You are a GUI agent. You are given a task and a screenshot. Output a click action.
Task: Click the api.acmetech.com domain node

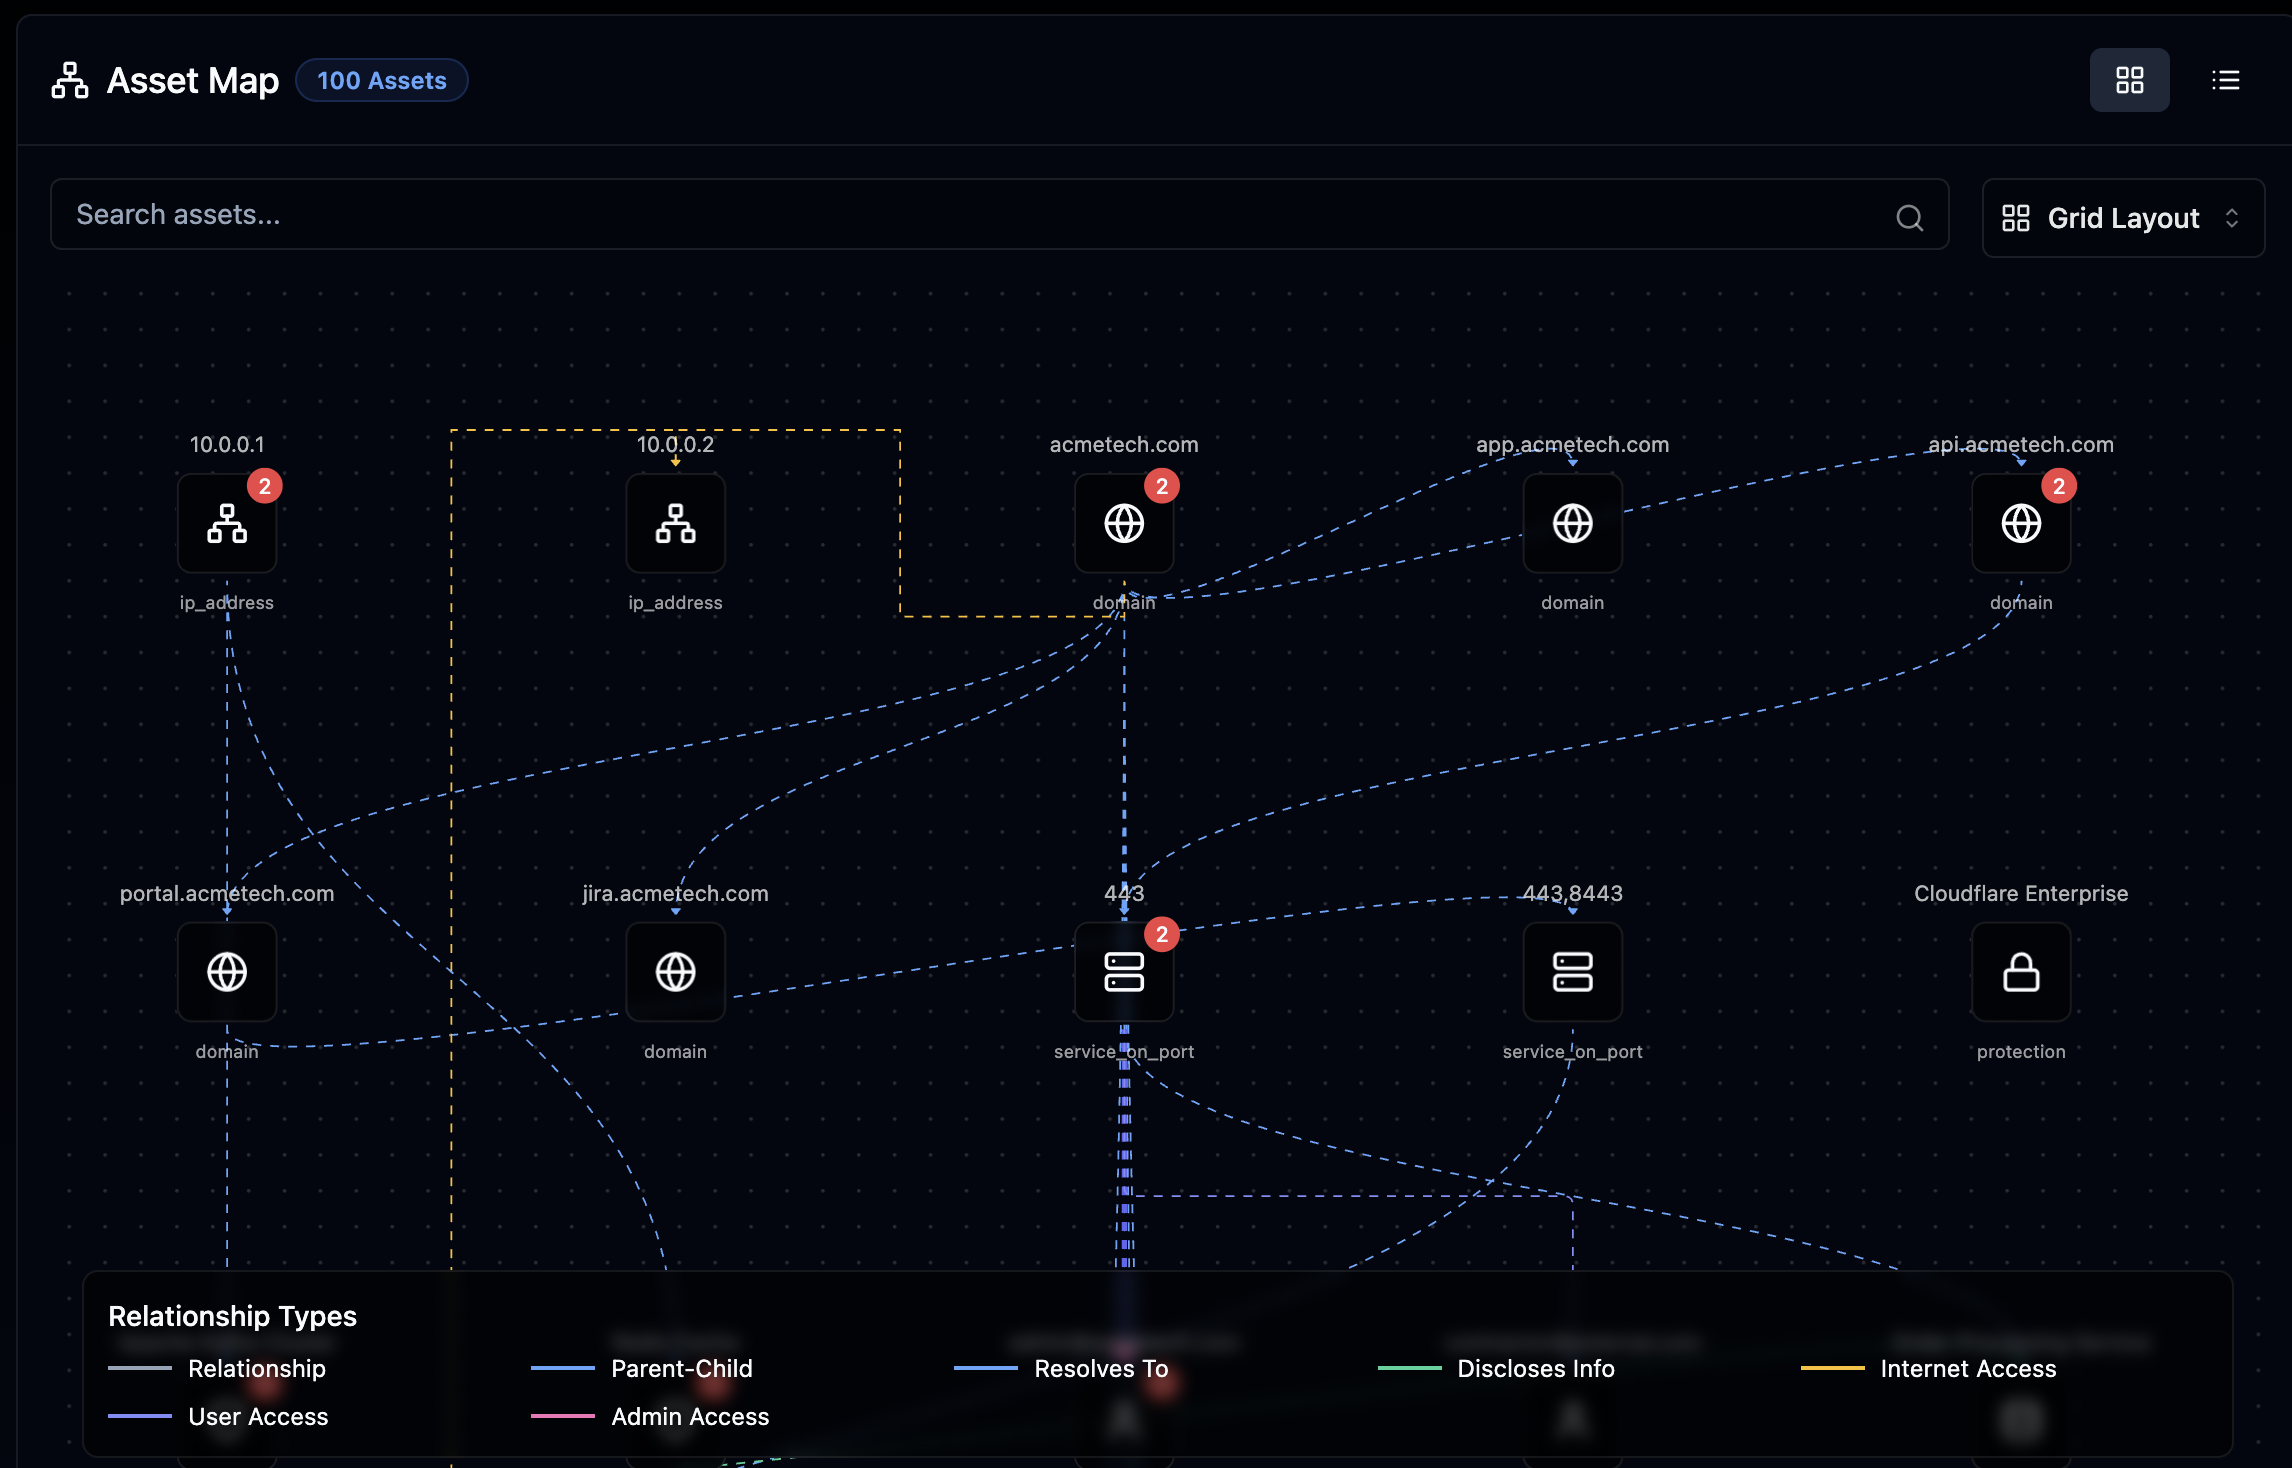tap(2020, 522)
